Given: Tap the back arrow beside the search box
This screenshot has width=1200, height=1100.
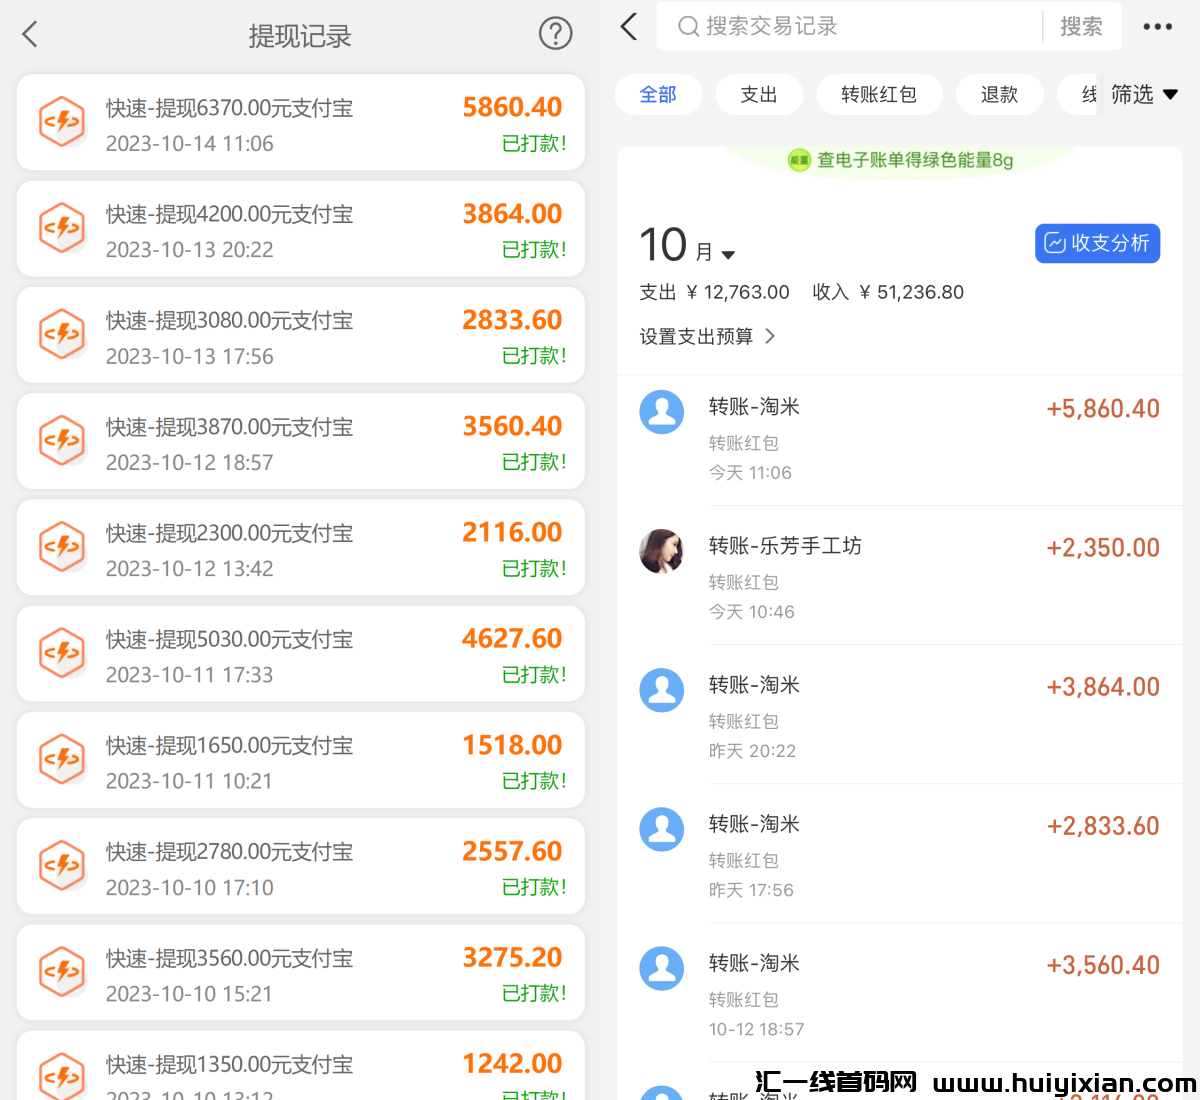Looking at the screenshot, I should [x=629, y=27].
